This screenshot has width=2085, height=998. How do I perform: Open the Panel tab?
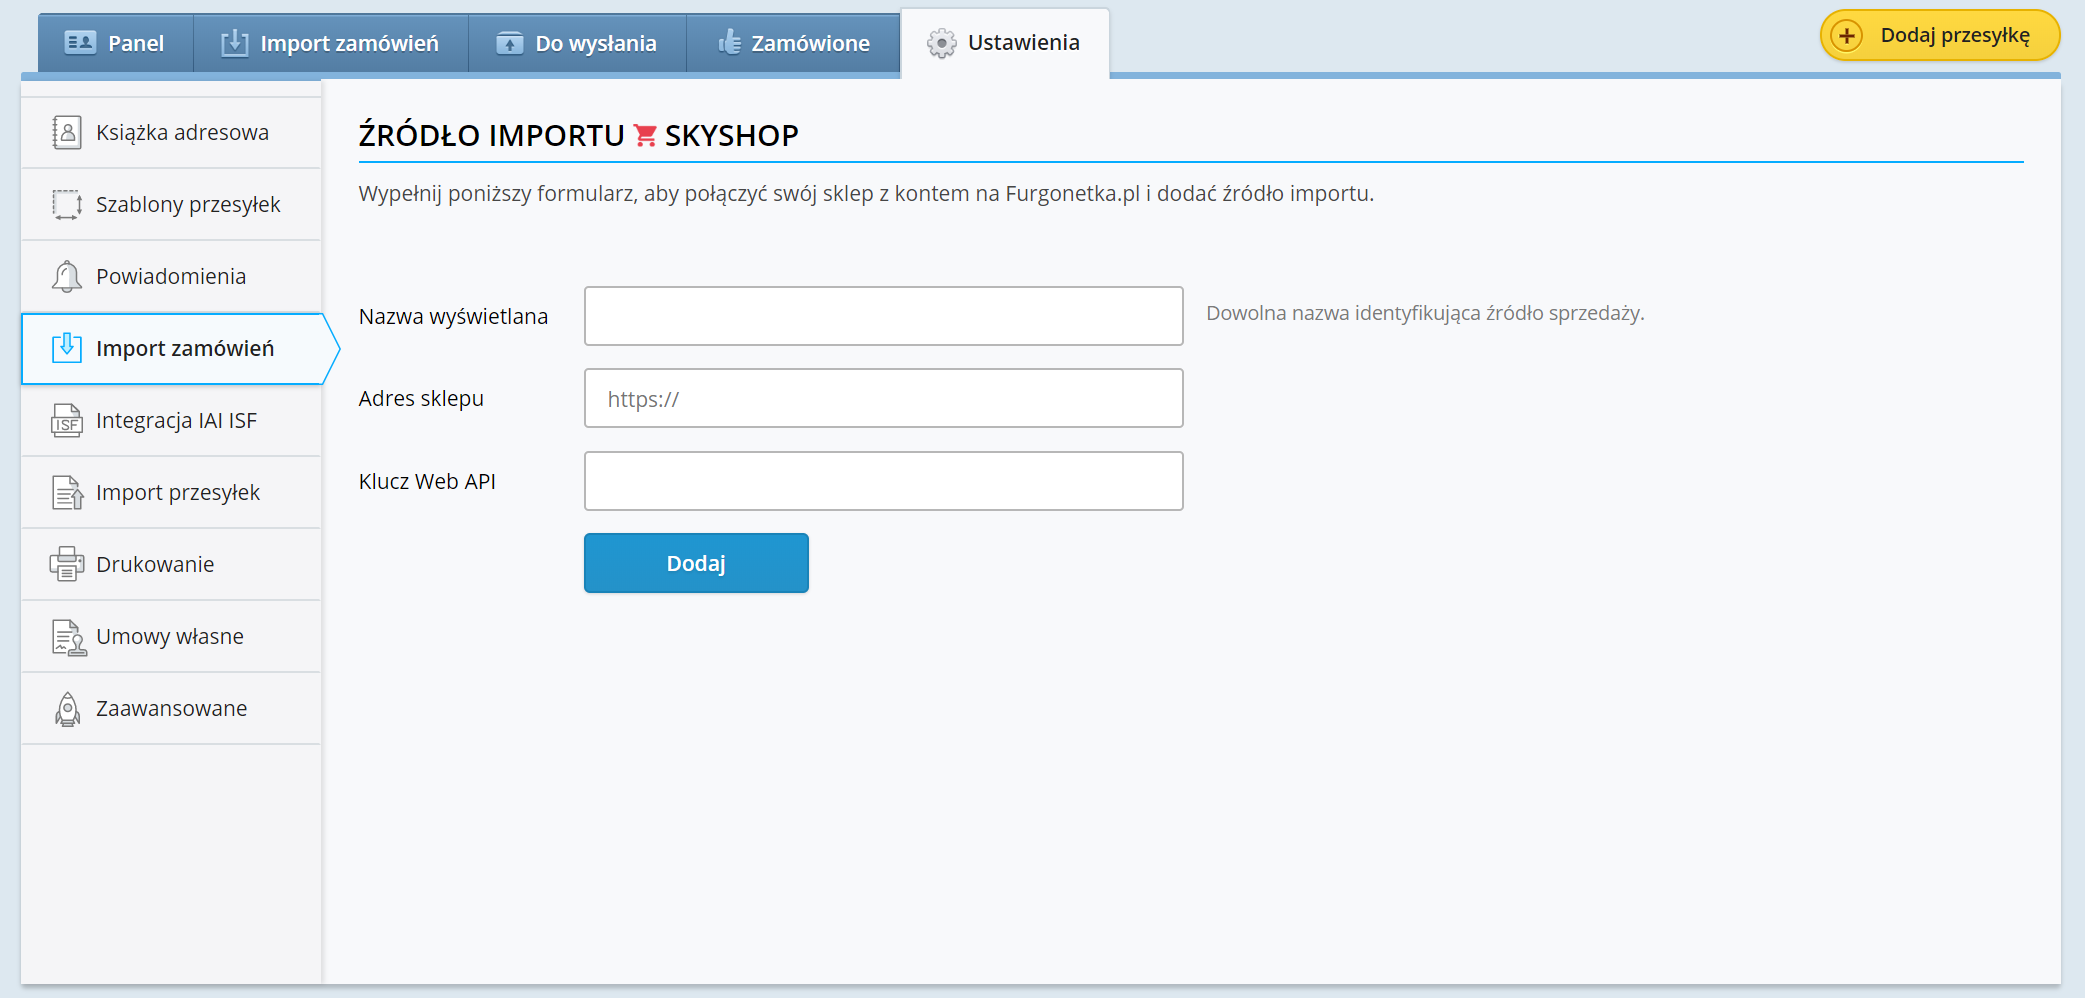[x=115, y=43]
